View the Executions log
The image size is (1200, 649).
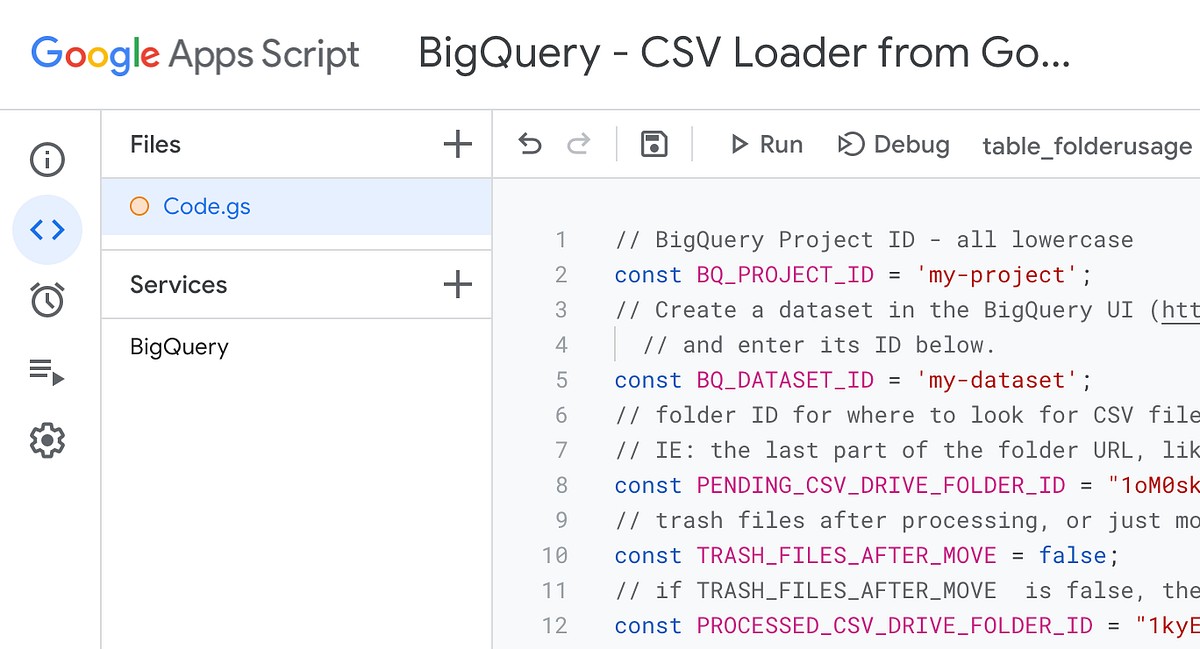click(x=47, y=369)
